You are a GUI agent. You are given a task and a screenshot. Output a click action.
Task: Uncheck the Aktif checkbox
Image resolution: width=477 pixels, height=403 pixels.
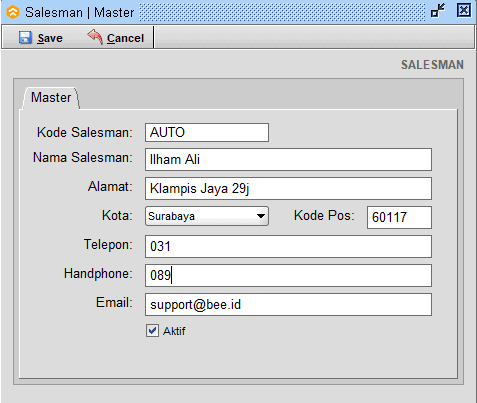(x=152, y=331)
